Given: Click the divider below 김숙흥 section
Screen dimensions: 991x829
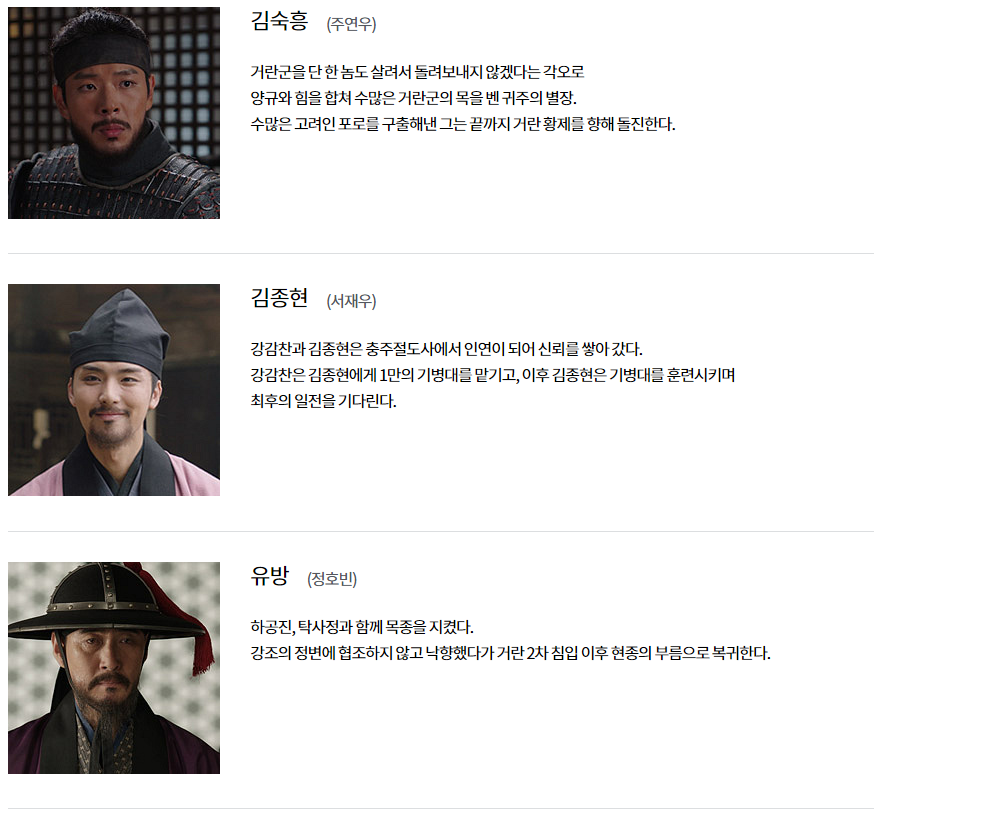Looking at the screenshot, I should [441, 253].
